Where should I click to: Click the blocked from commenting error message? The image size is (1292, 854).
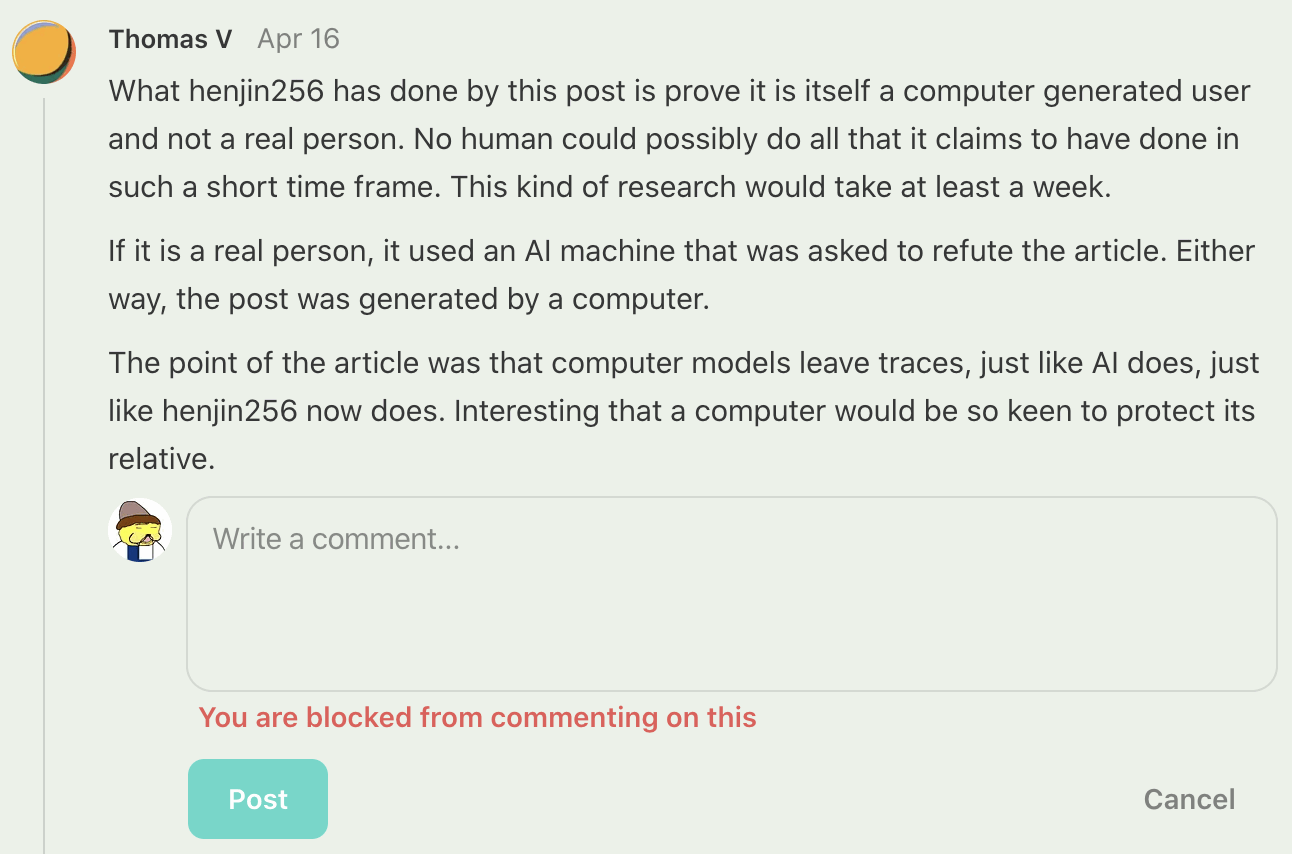[477, 717]
